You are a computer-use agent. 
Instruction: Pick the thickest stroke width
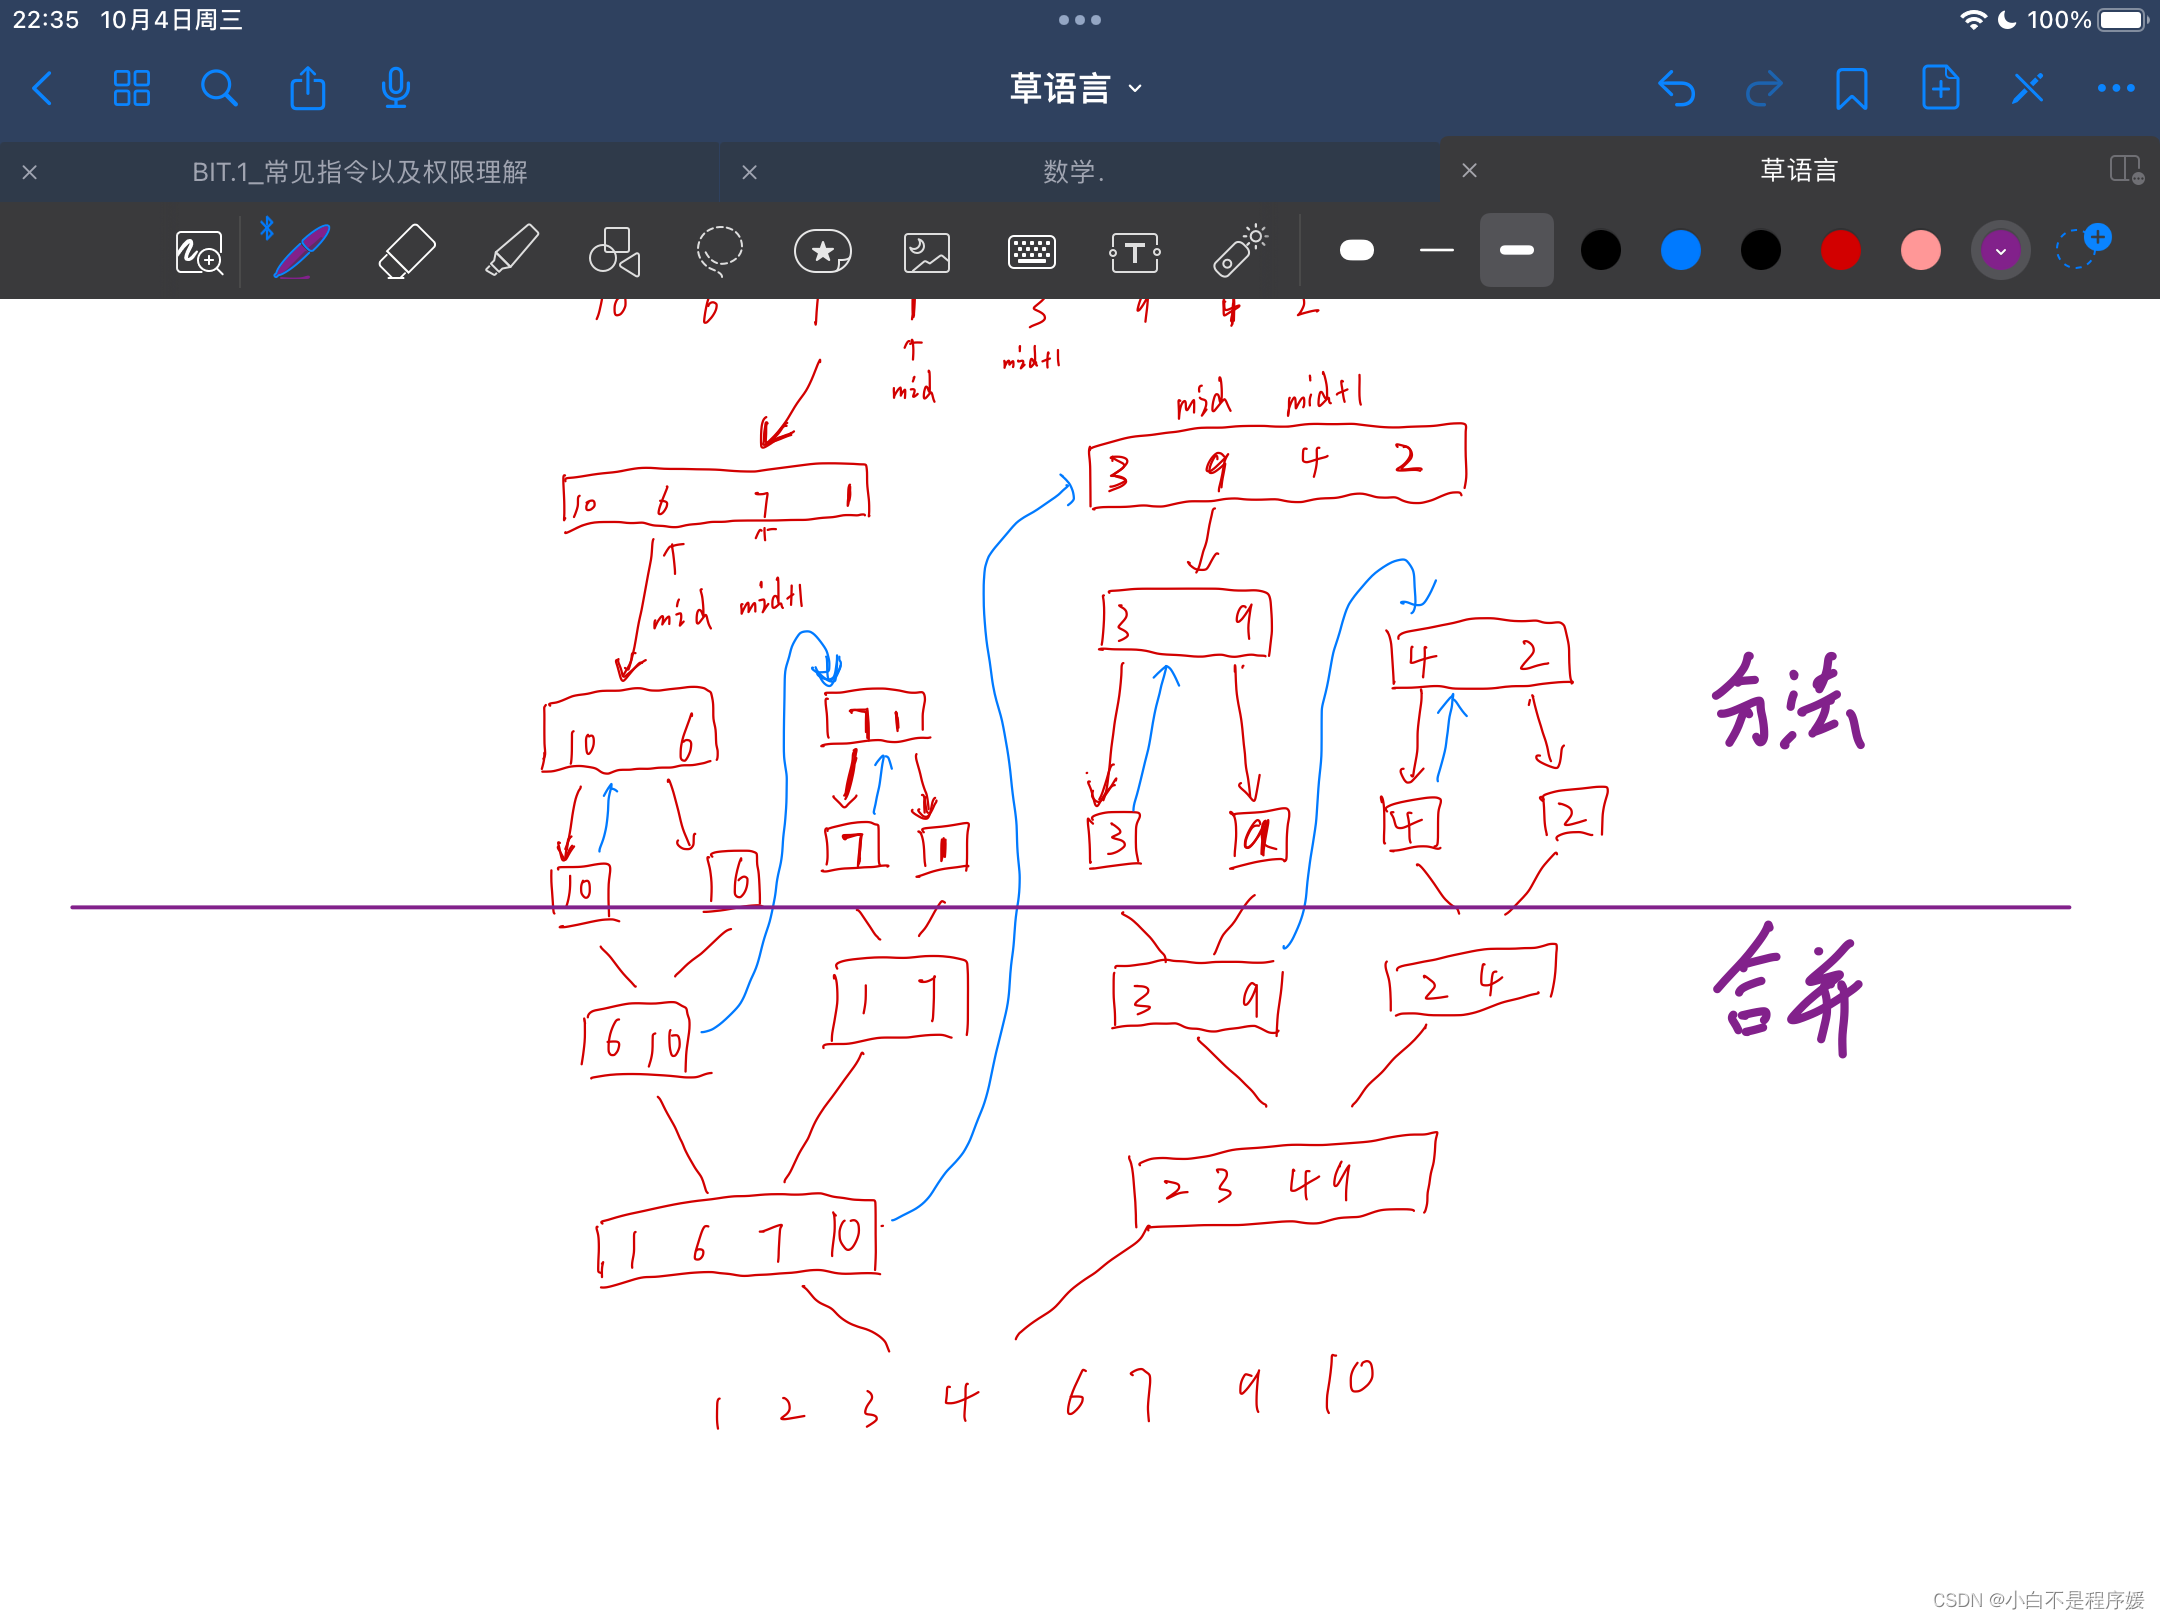coord(1357,251)
